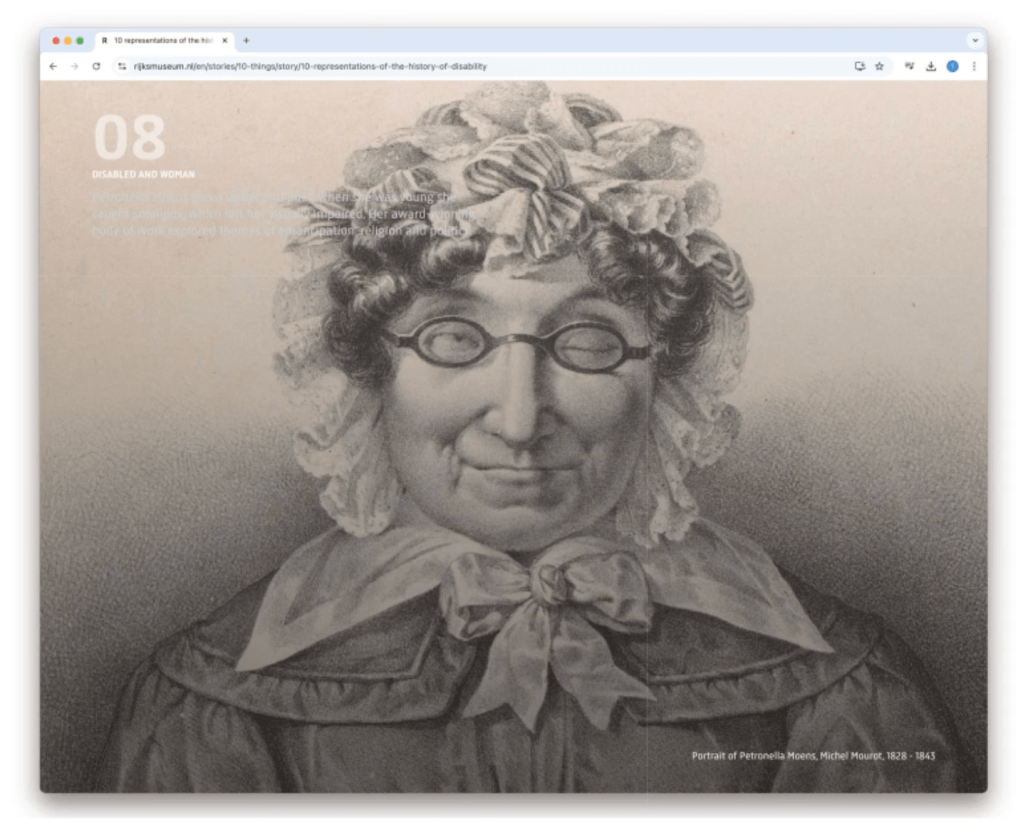
Task: Click the cast/install icon in address bar
Action: (x=859, y=66)
